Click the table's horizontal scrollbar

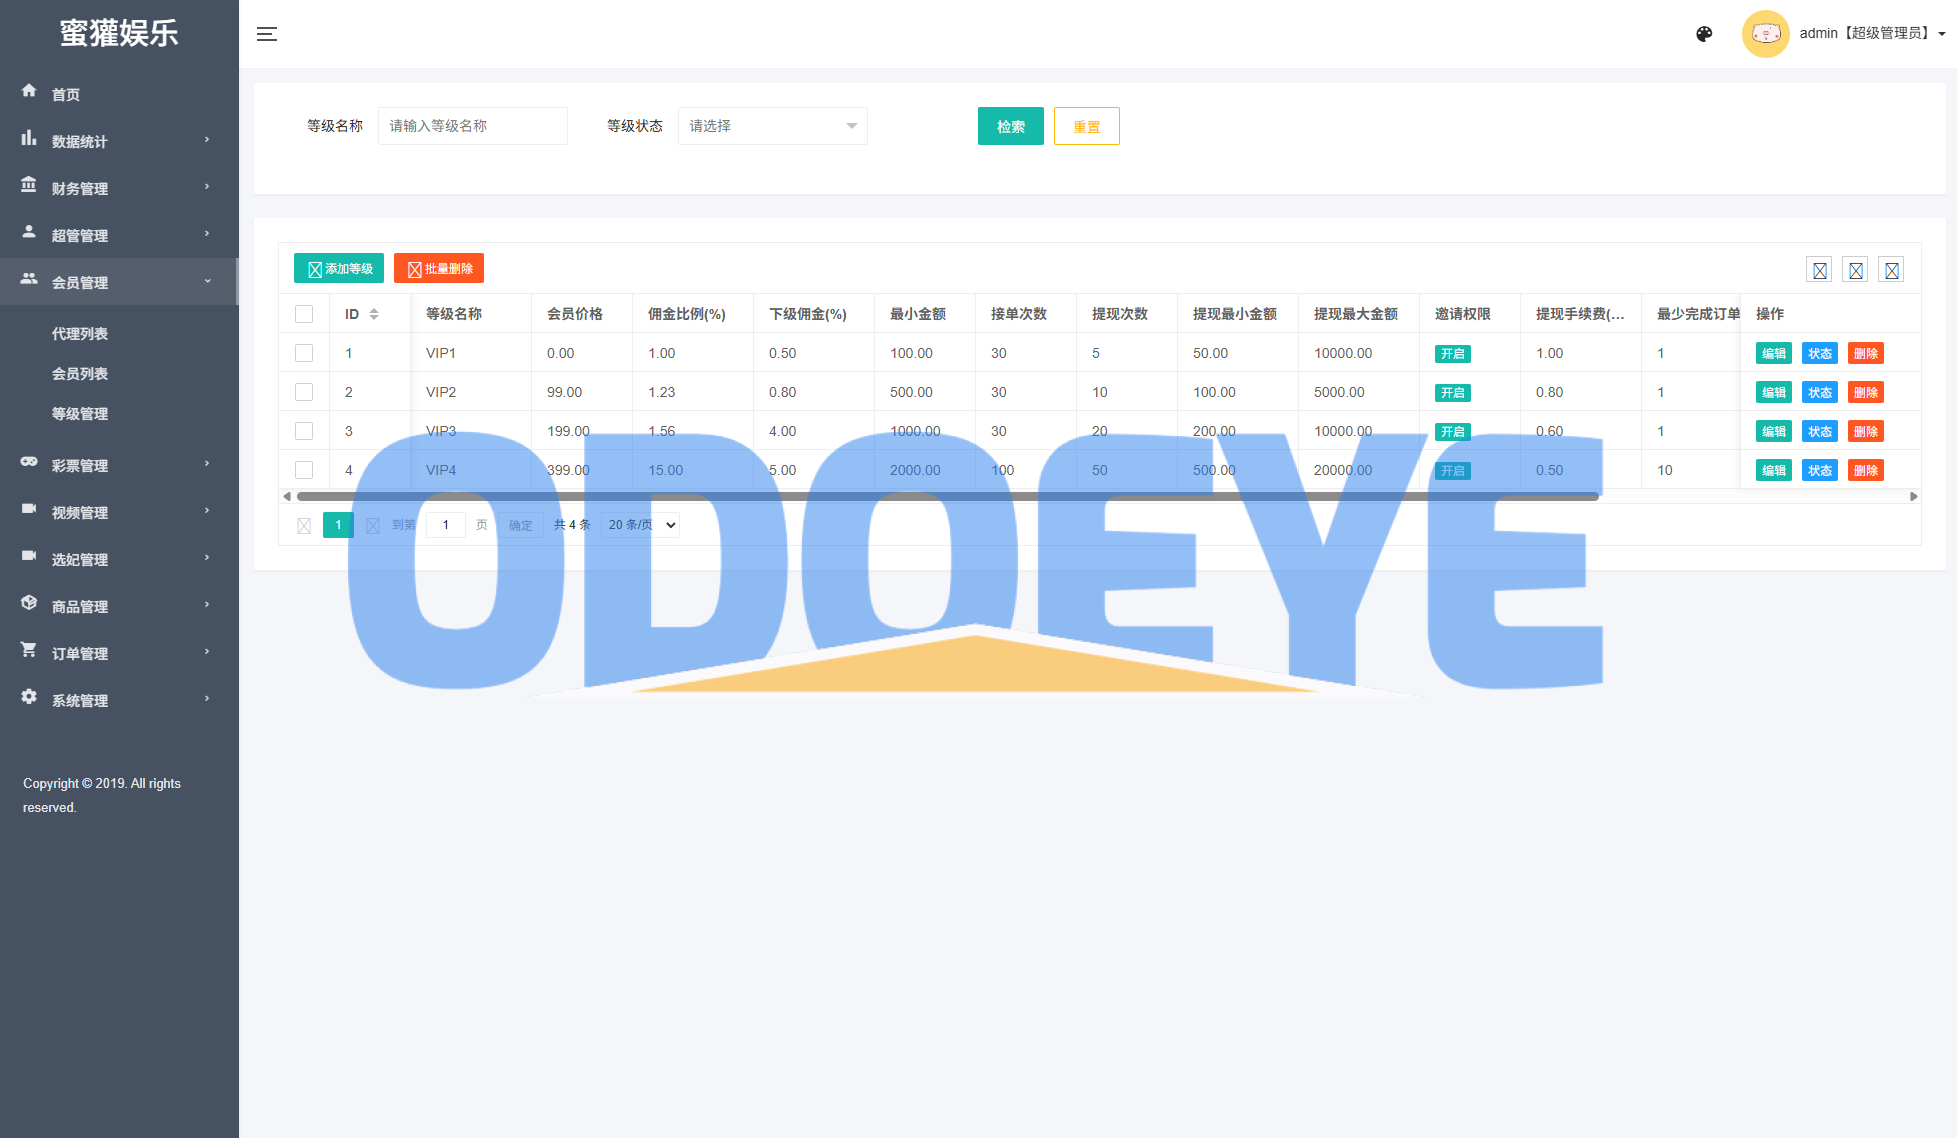pos(947,497)
